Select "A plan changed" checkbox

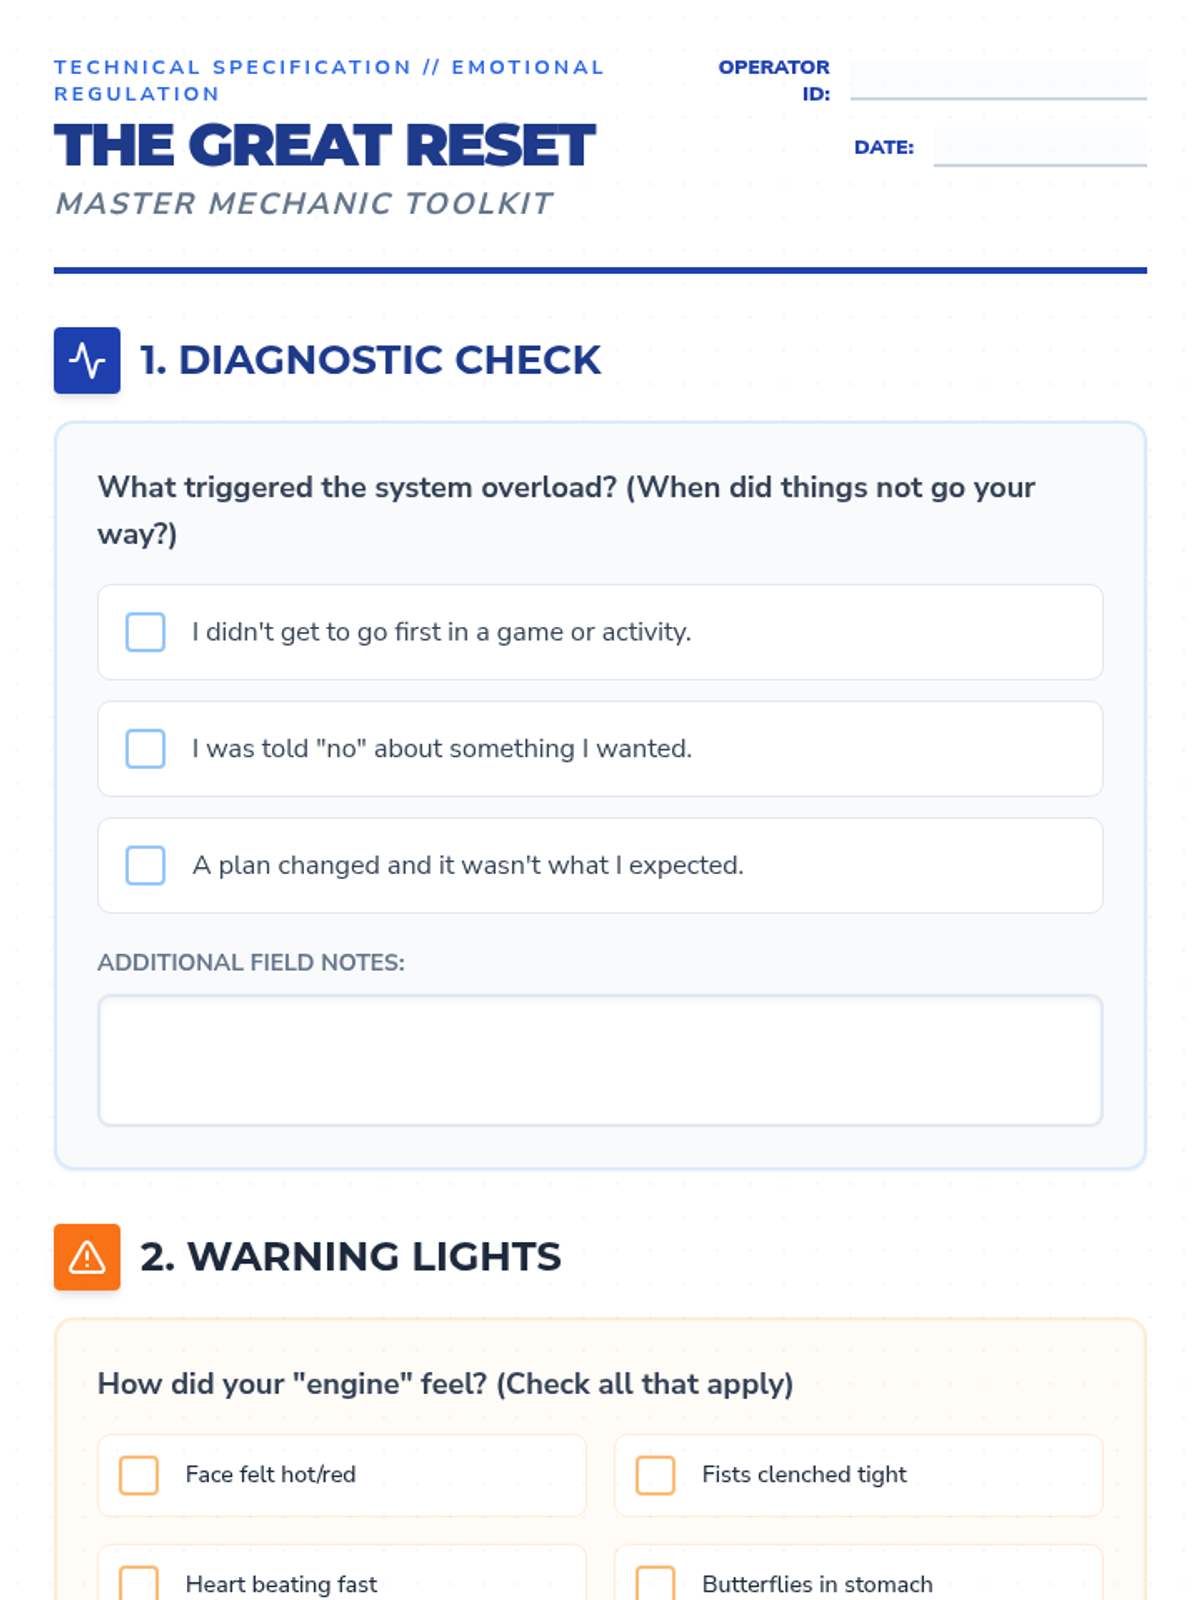tap(146, 865)
